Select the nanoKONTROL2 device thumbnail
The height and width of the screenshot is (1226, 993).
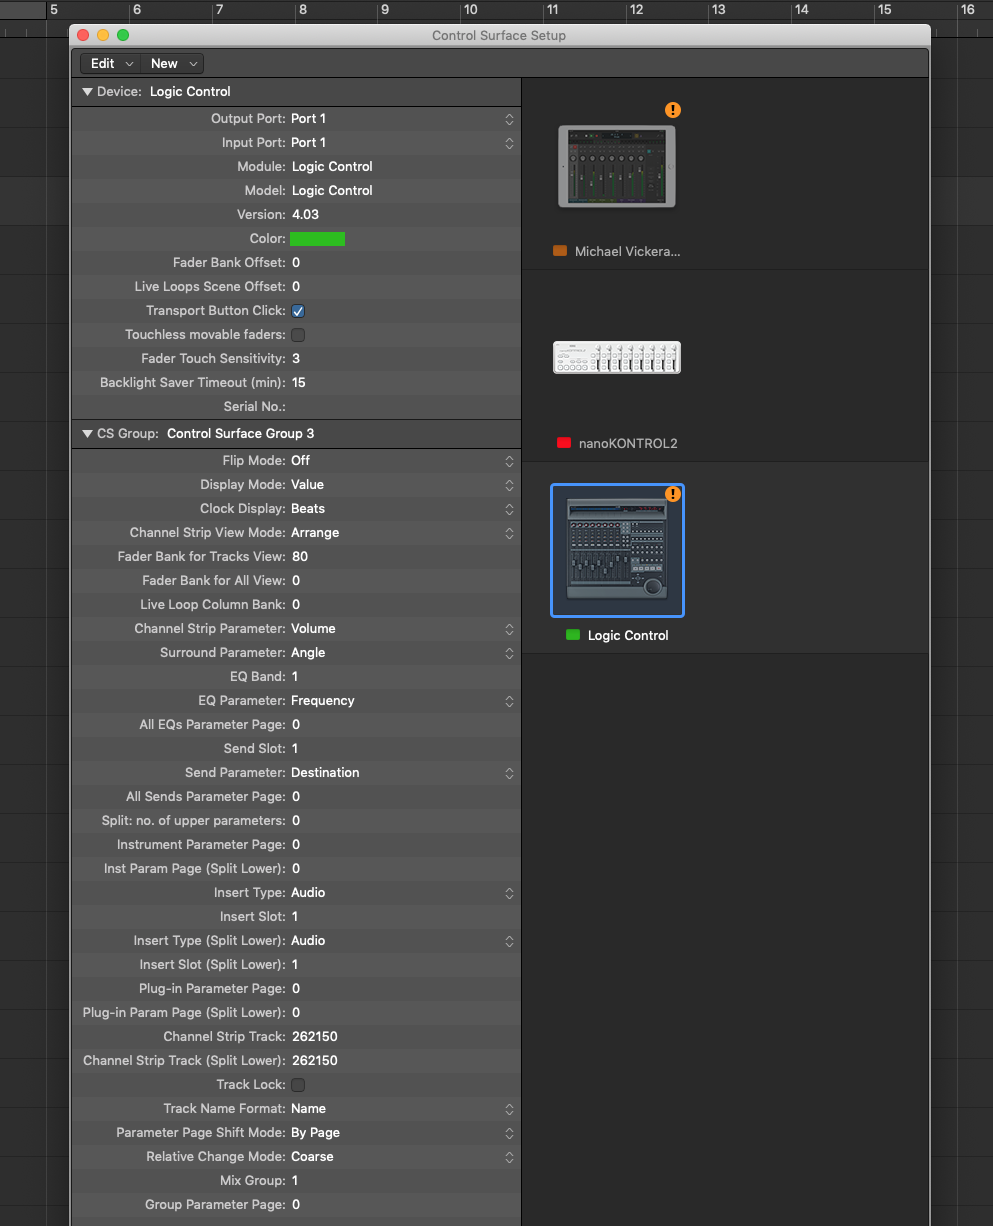[617, 357]
